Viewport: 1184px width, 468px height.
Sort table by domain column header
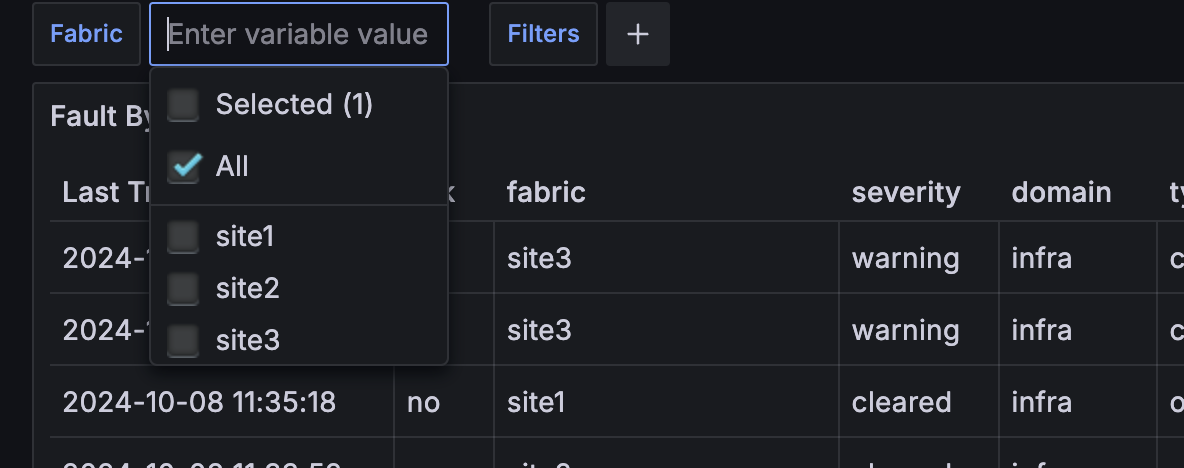[1061, 192]
